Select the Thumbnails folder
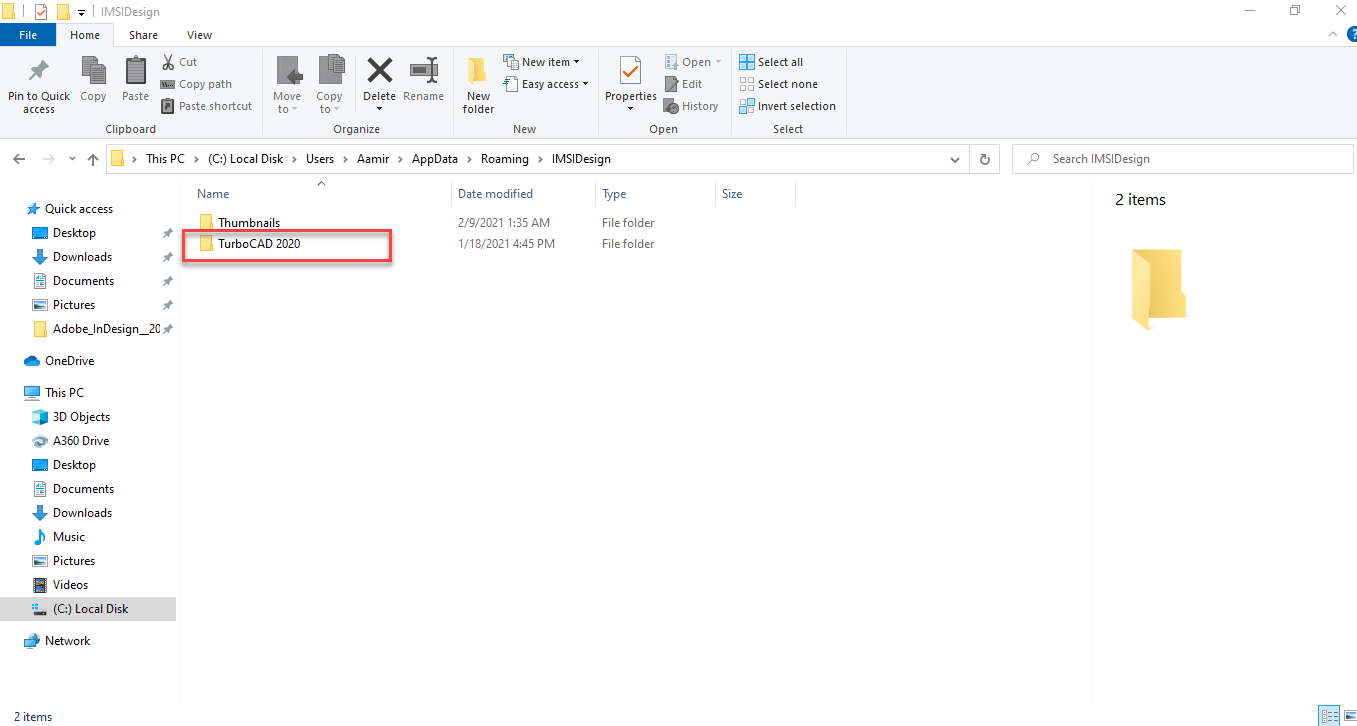 249,223
